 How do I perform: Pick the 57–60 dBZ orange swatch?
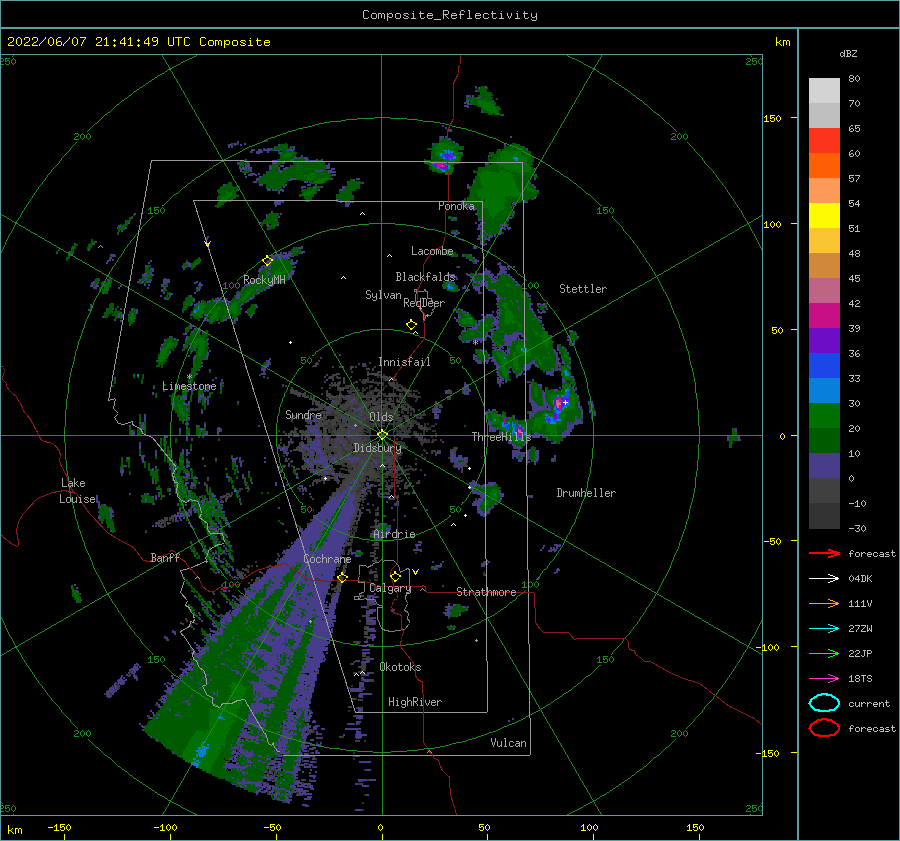[x=824, y=166]
